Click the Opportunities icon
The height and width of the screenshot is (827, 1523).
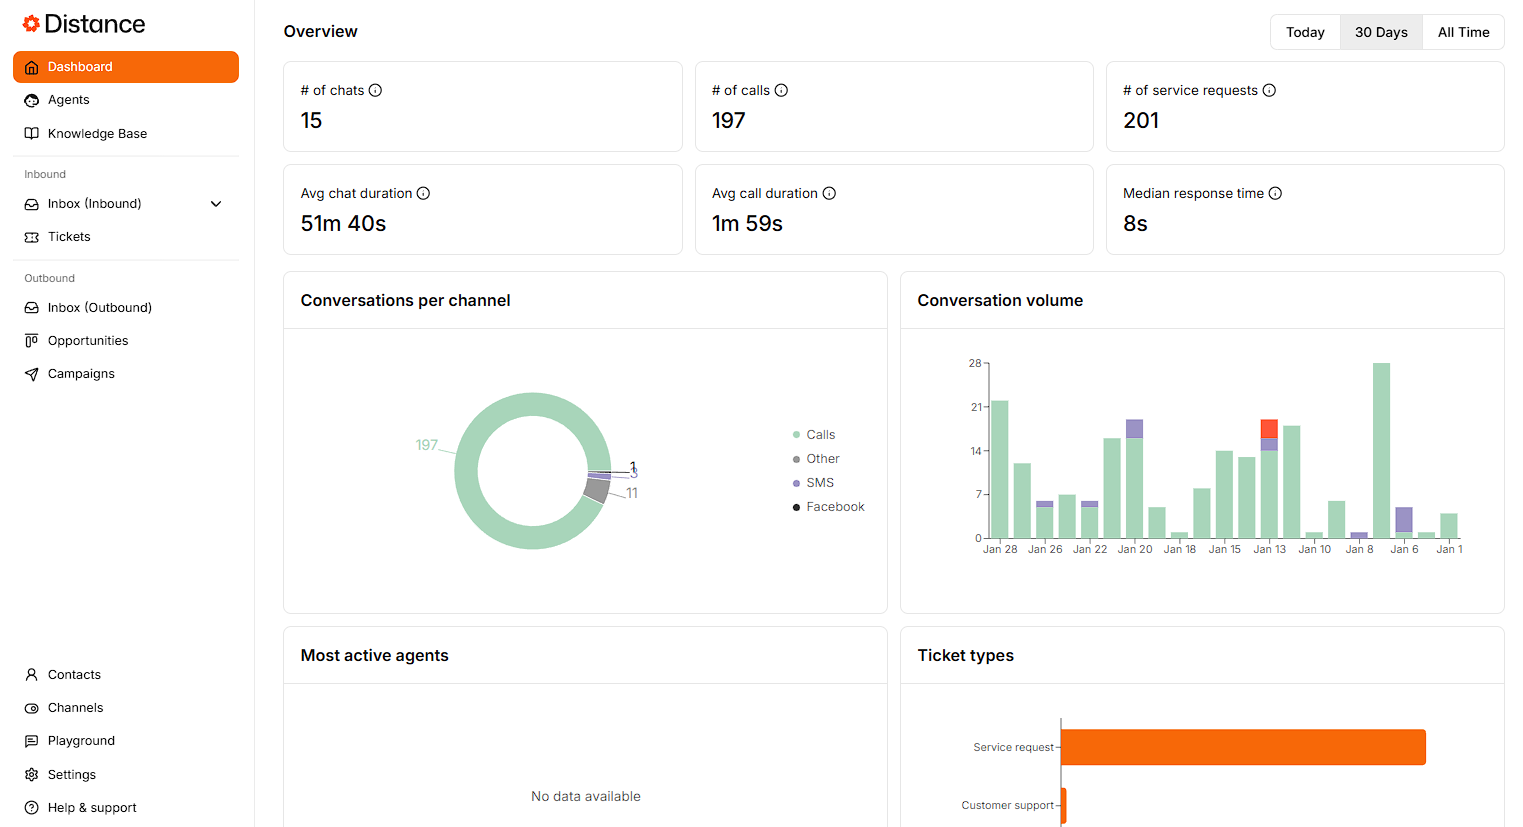click(x=32, y=341)
